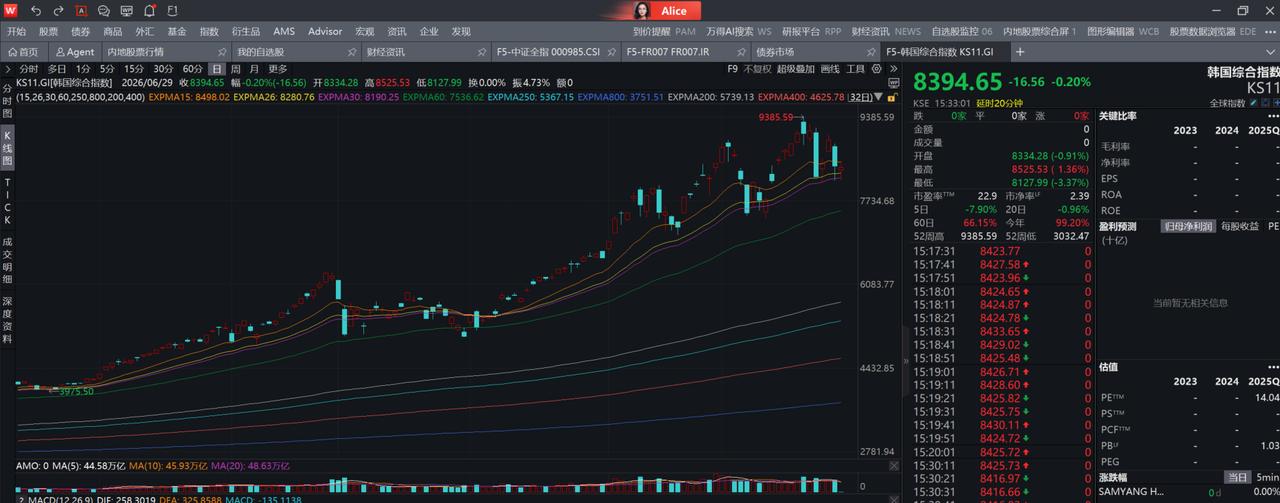Click the WFT monitor icon
This screenshot has height=503, width=1280.
(x=126, y=11)
